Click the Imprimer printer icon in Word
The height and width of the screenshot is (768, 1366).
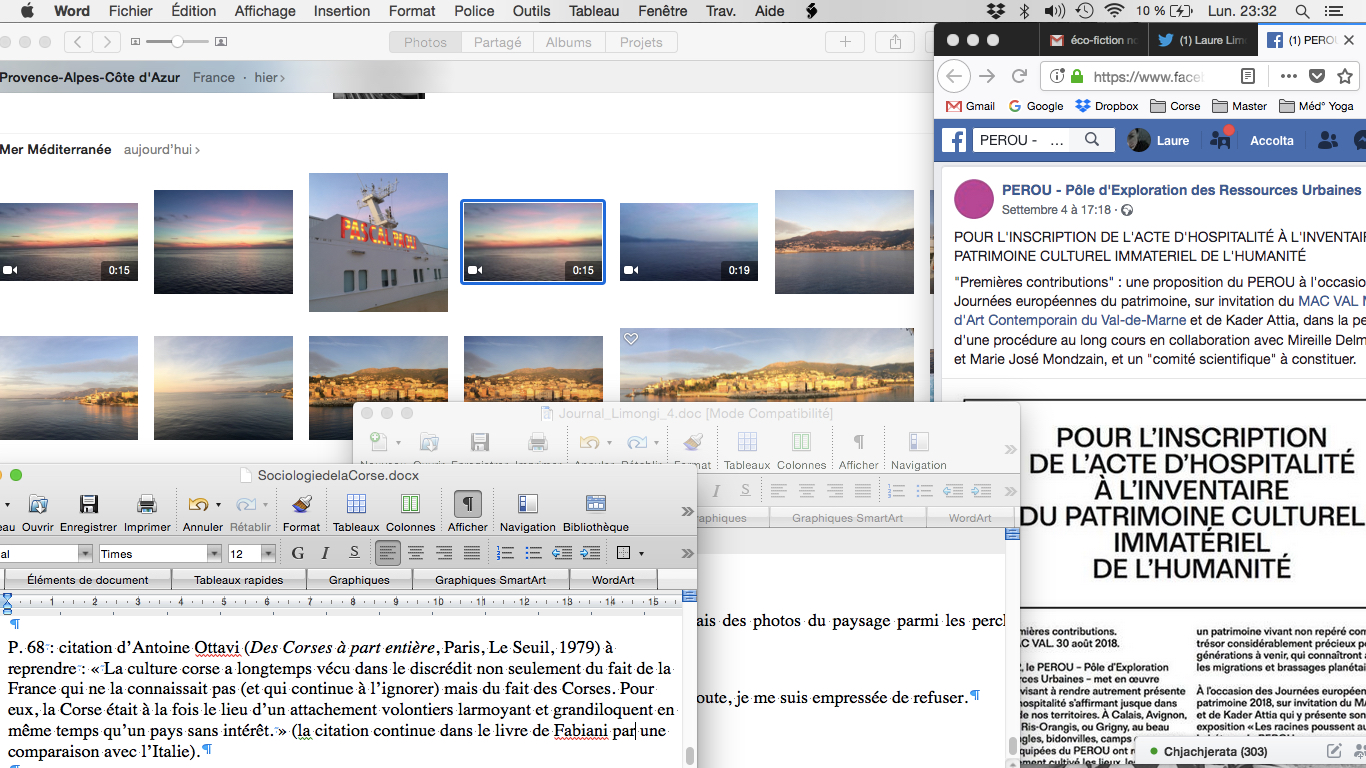tap(147, 504)
